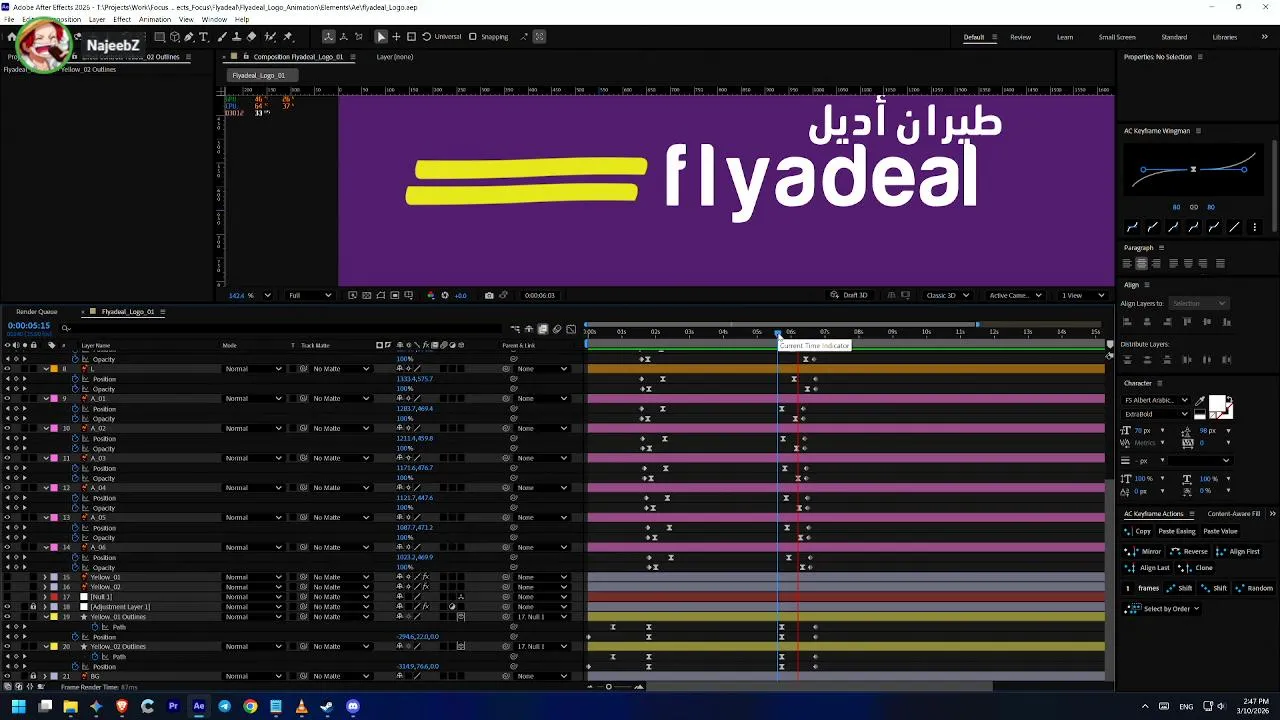
Task: Open the 1 View layout dropdown
Action: 1084,295
